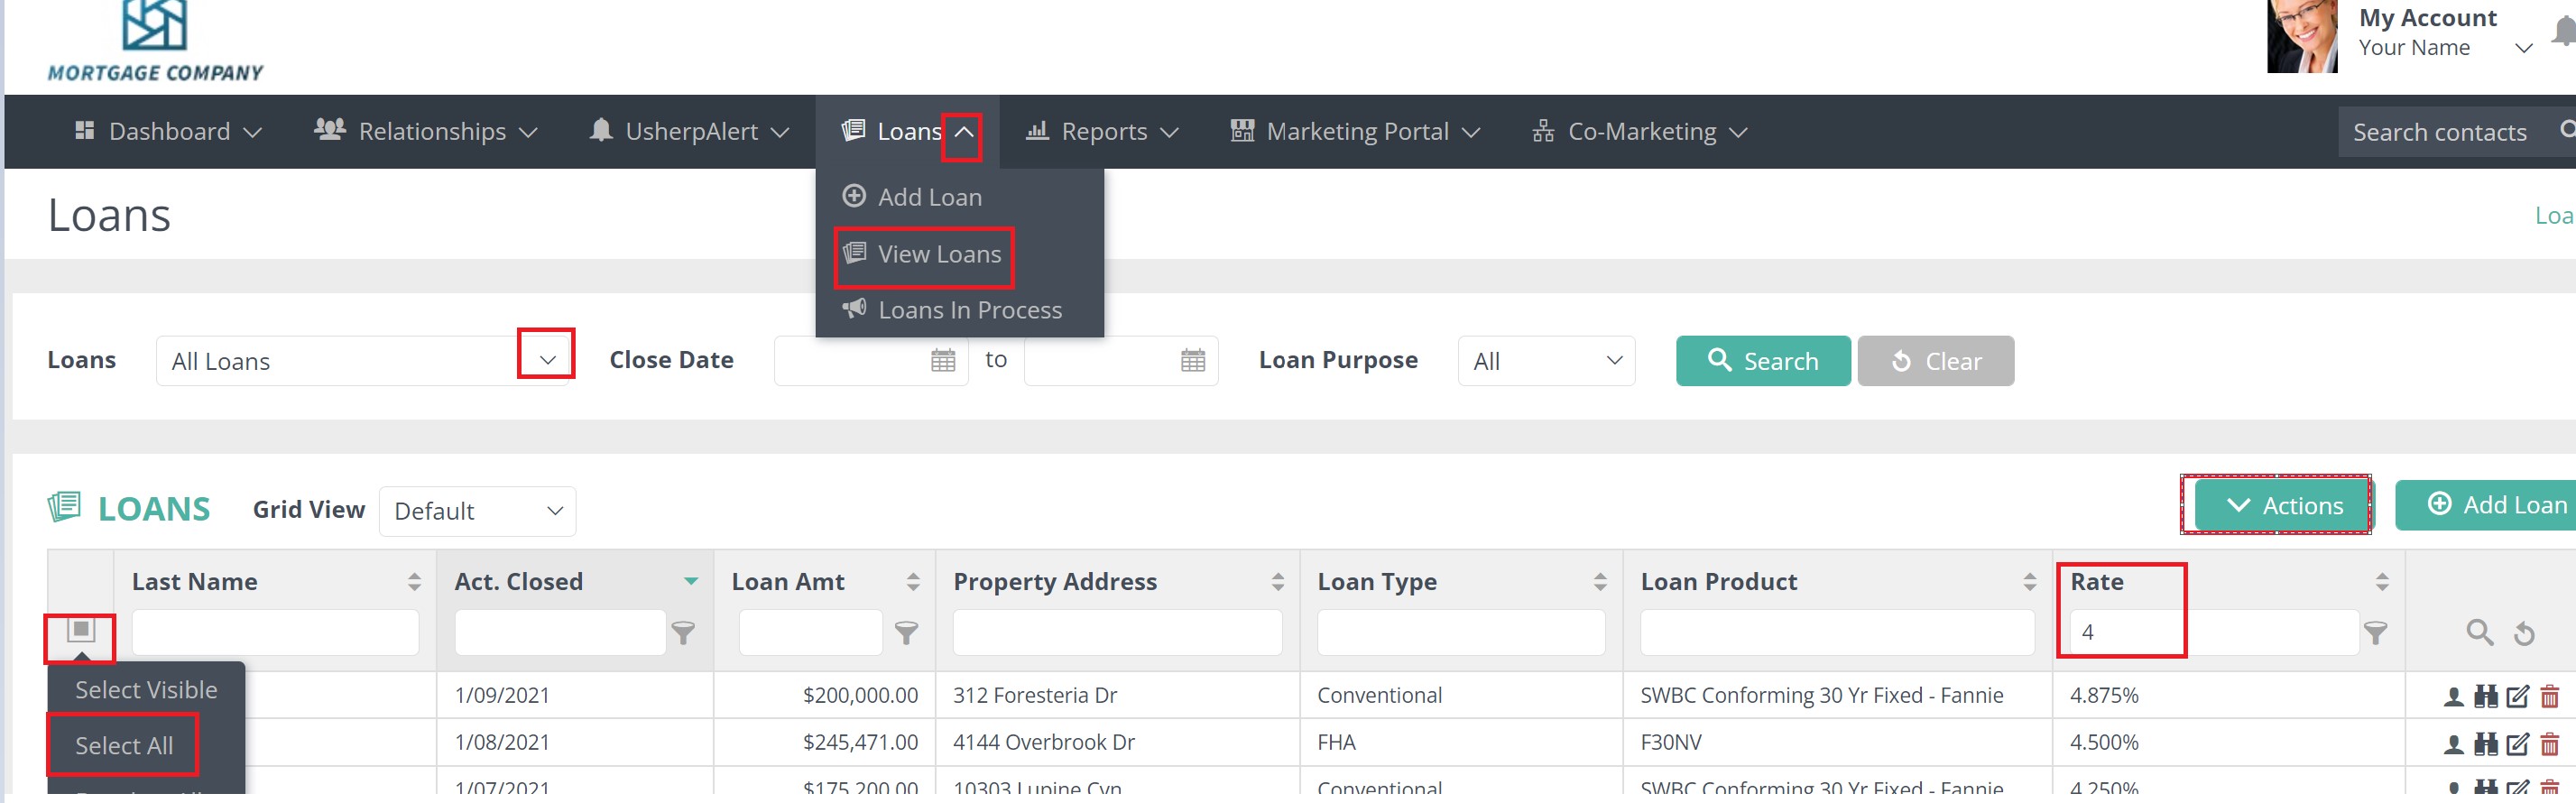Click the grid reset arrow icon in the header
The height and width of the screenshot is (803, 2576).
point(2524,633)
